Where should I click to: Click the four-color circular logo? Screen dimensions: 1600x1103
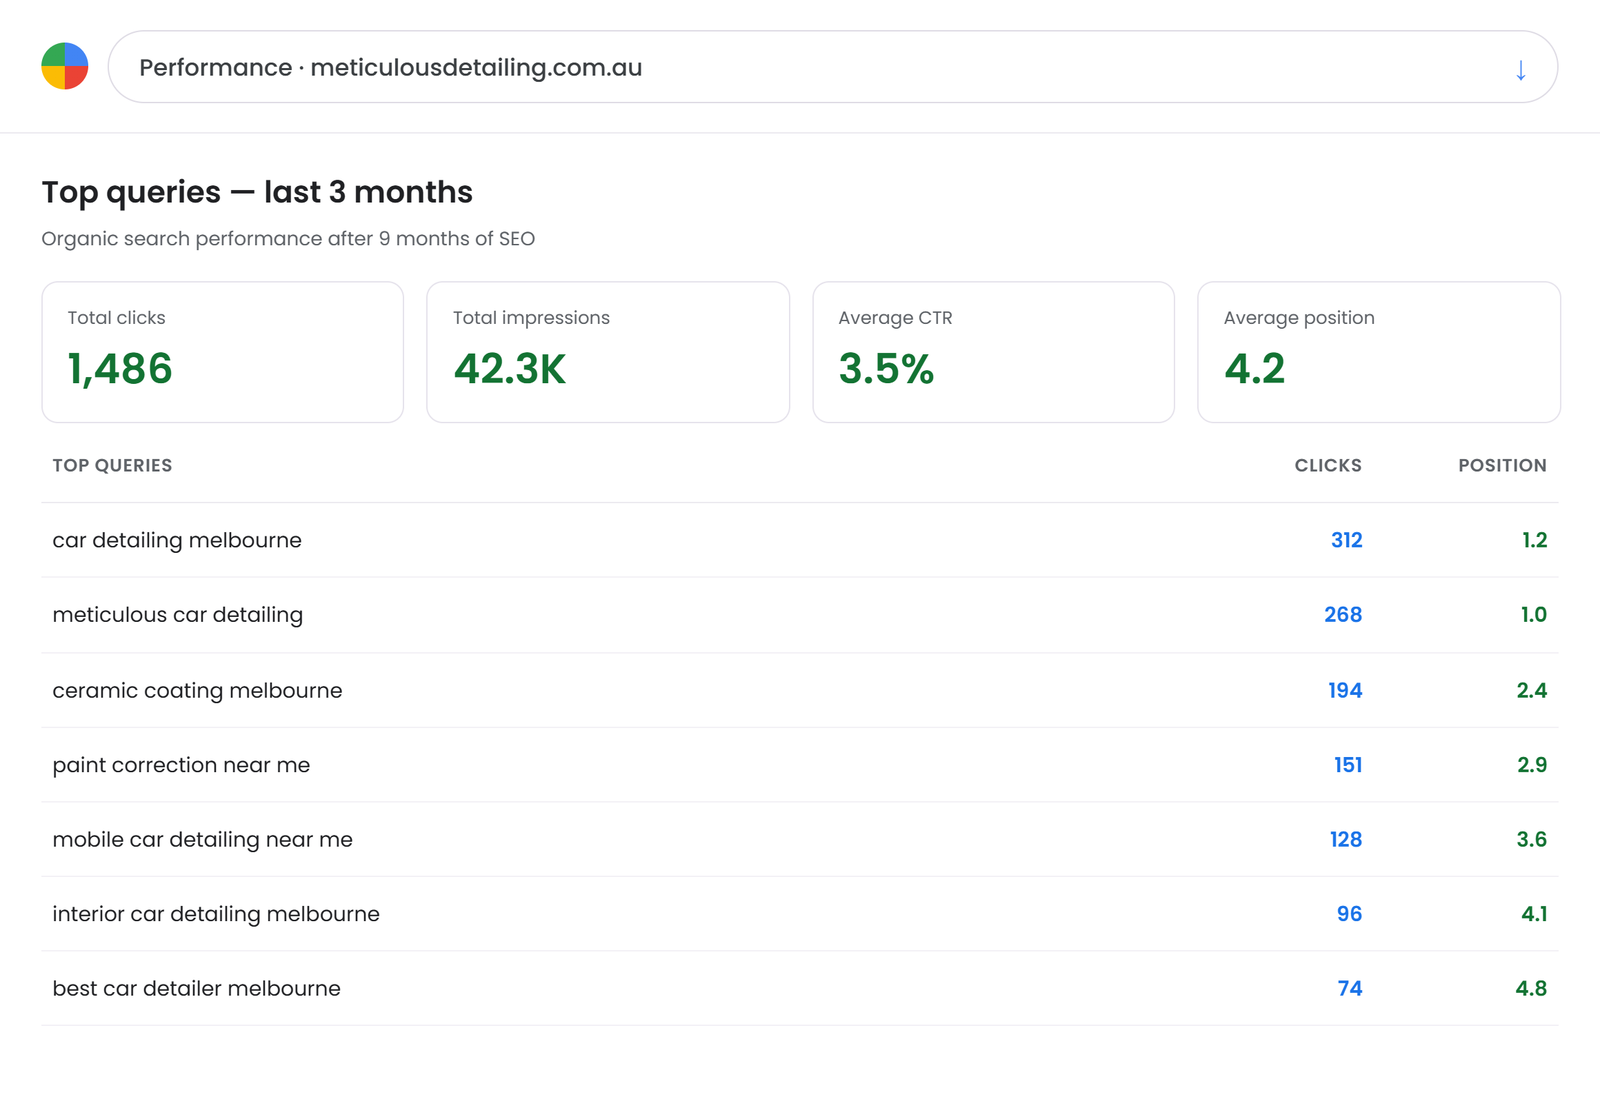[65, 66]
